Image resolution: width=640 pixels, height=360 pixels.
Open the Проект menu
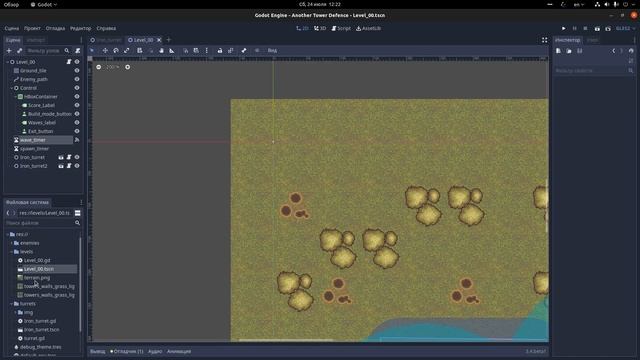[x=32, y=29]
